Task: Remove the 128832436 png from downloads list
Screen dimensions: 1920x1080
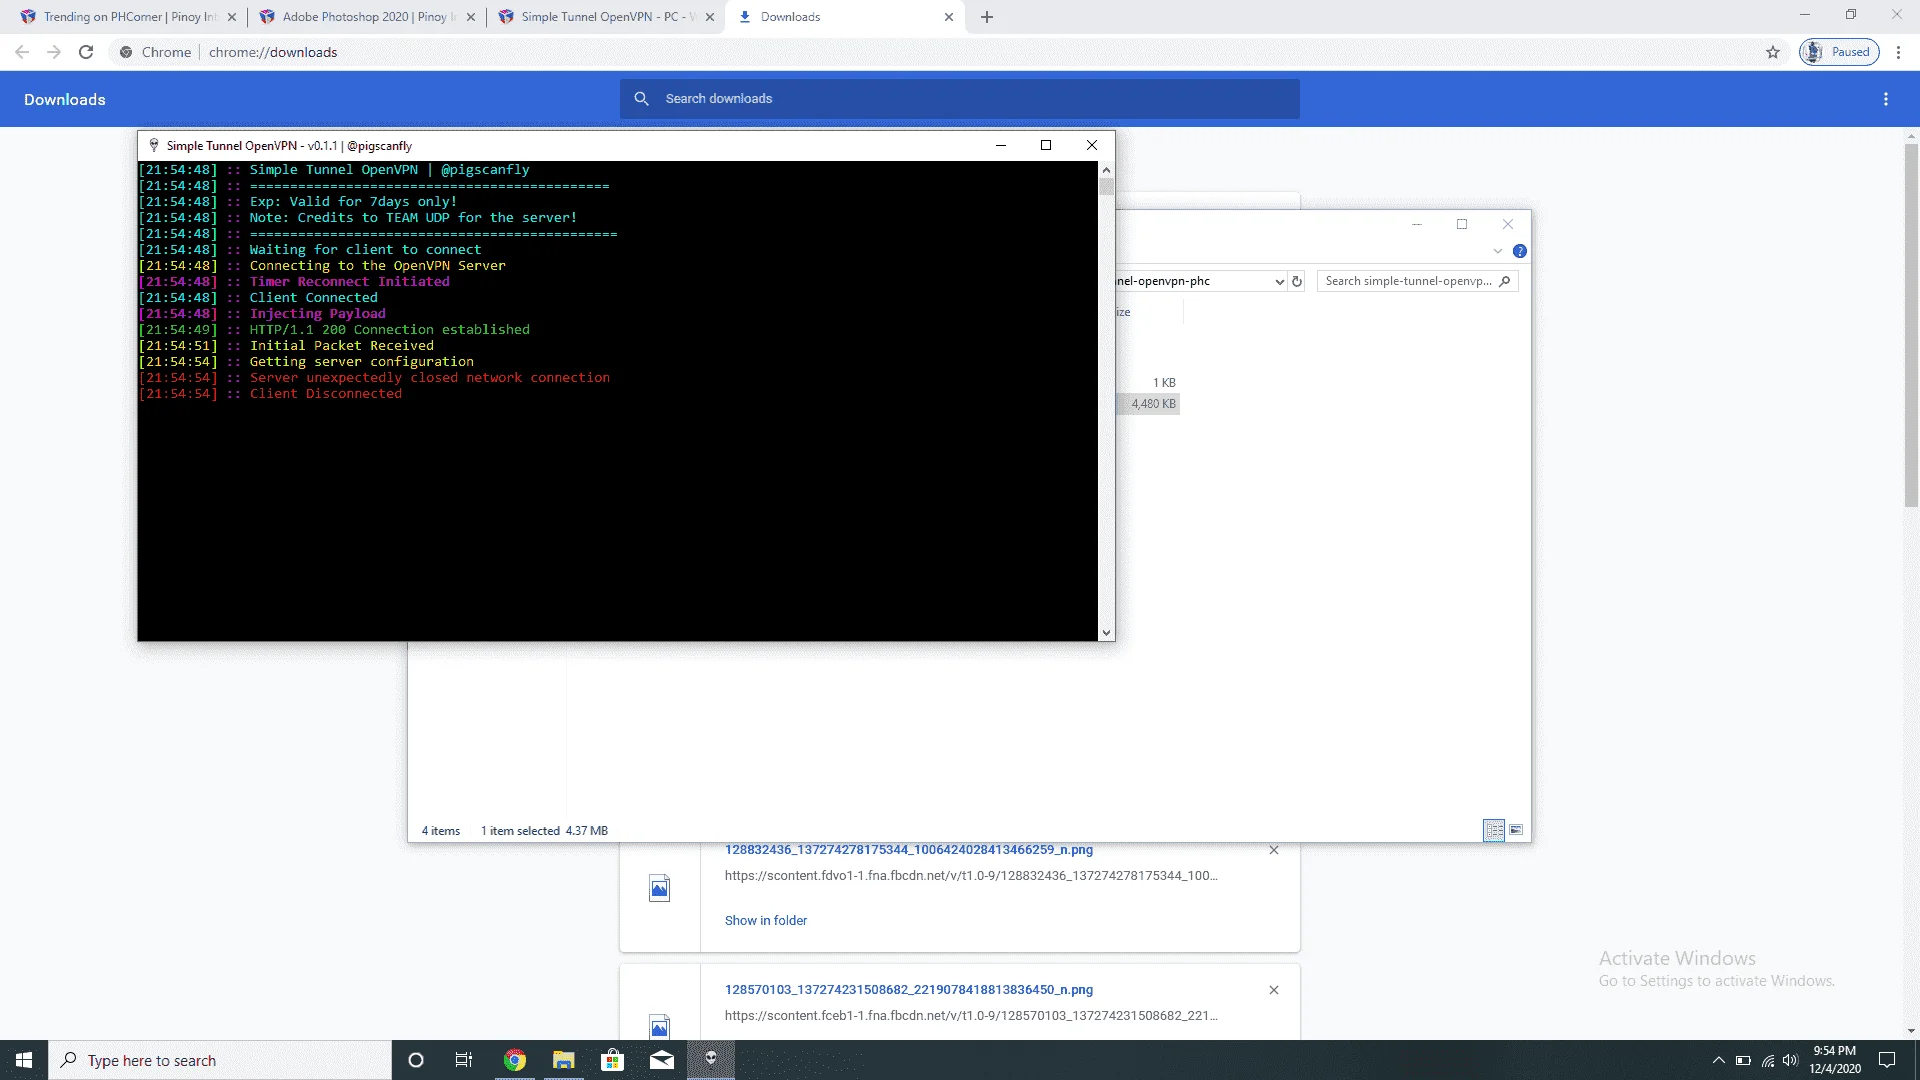Action: pyautogui.click(x=1274, y=850)
